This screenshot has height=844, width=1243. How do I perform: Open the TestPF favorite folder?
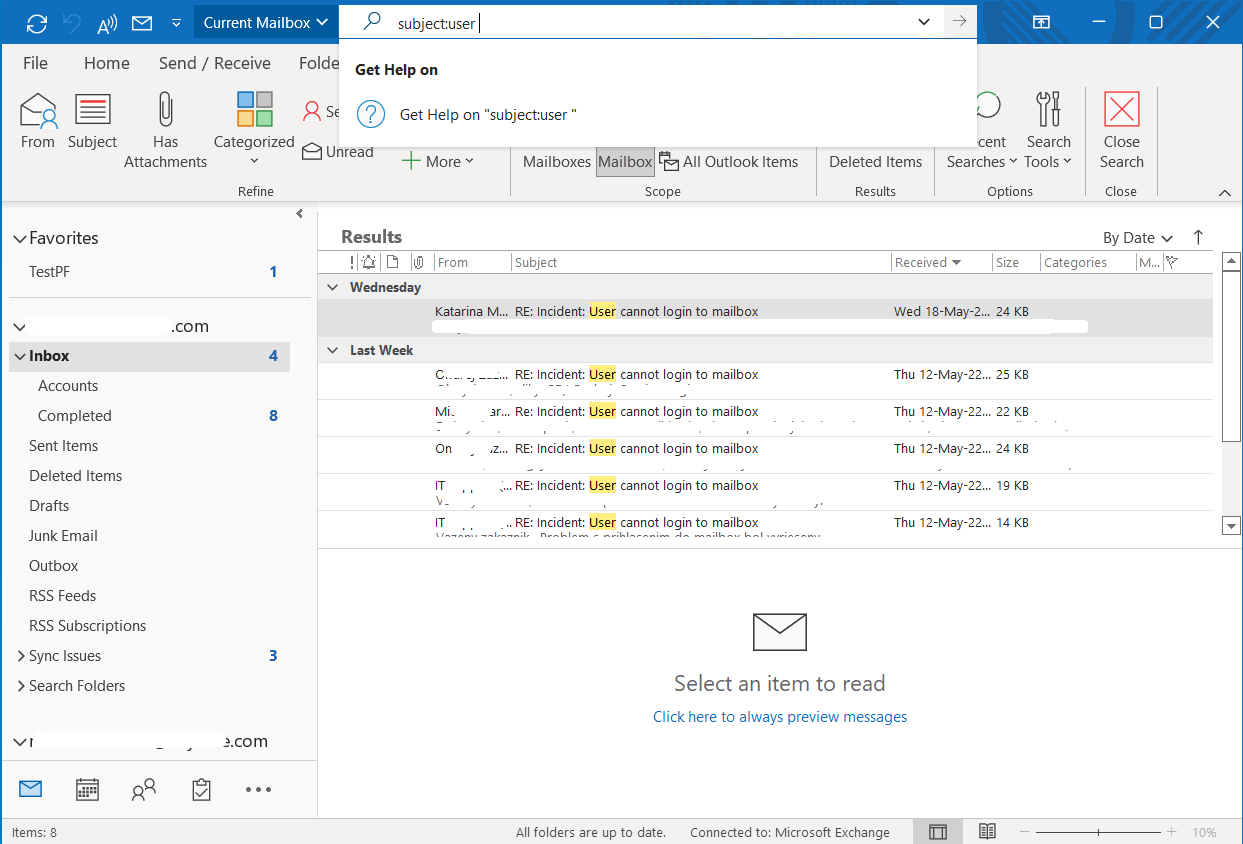pos(50,272)
